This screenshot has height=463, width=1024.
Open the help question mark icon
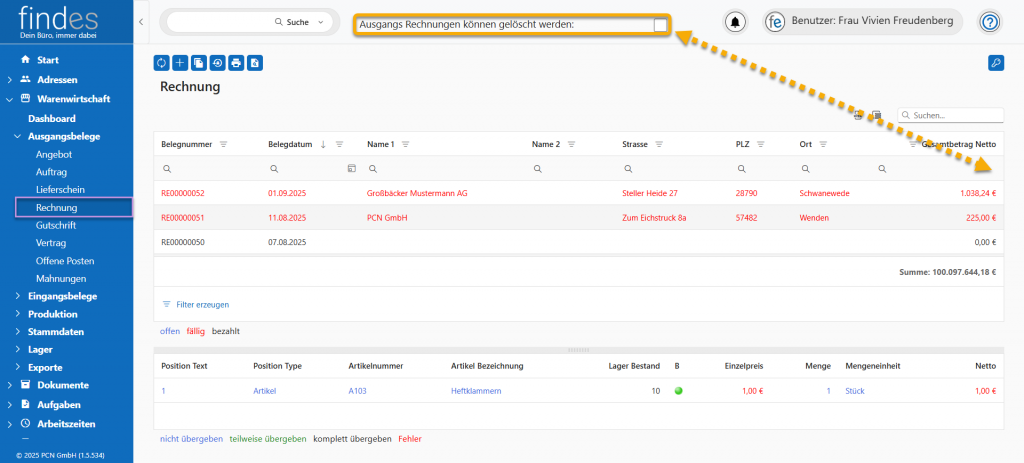pos(989,22)
